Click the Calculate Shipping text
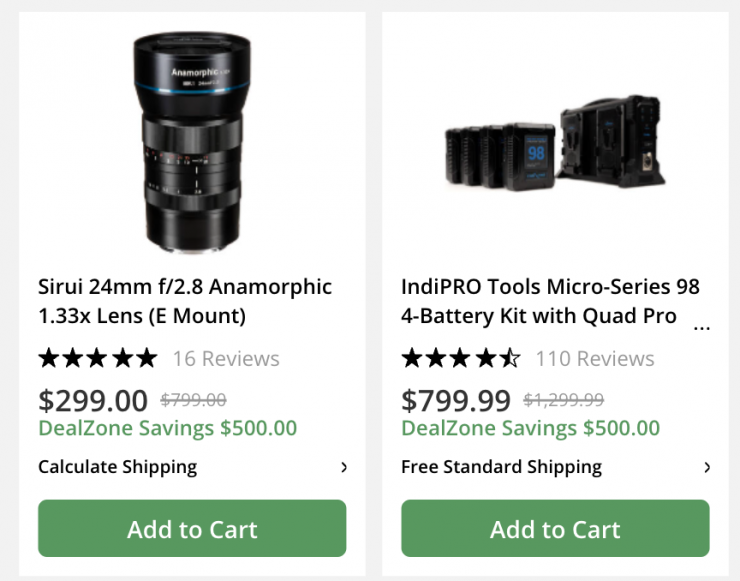The width and height of the screenshot is (740, 581). point(118,467)
